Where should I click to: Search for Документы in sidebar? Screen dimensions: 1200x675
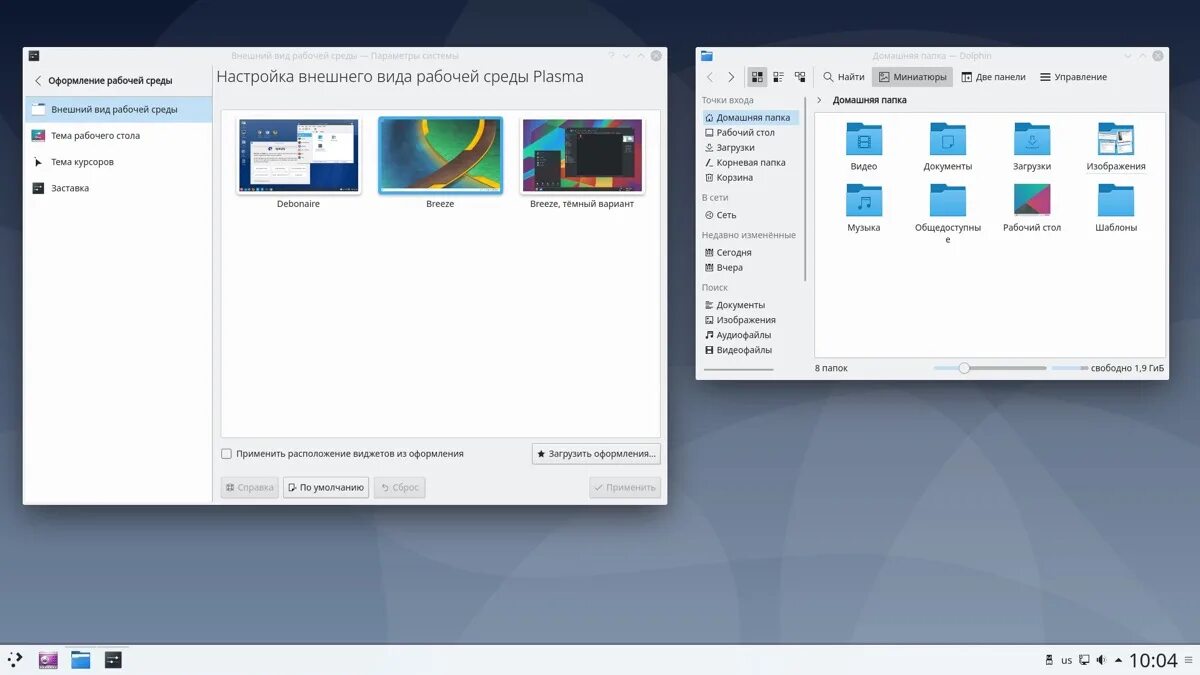coord(750,305)
